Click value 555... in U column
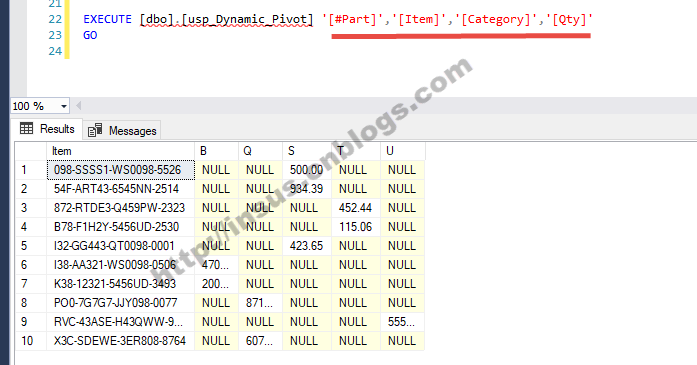This screenshot has width=697, height=365. (402, 322)
